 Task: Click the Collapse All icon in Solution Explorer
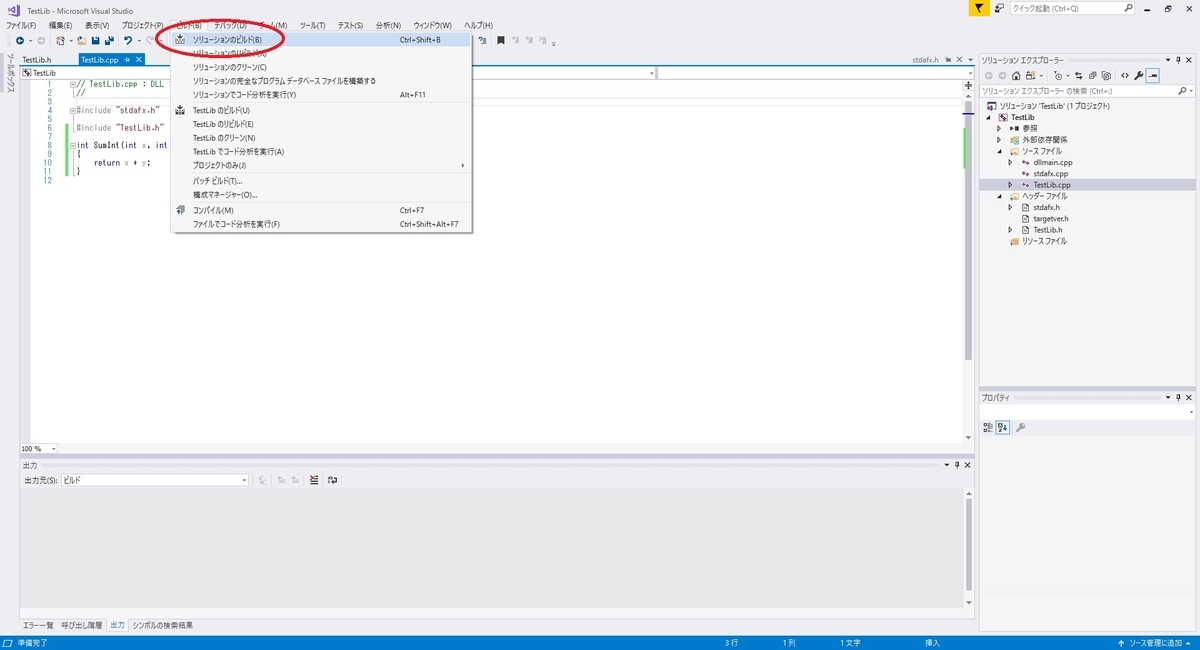[x=1093, y=75]
